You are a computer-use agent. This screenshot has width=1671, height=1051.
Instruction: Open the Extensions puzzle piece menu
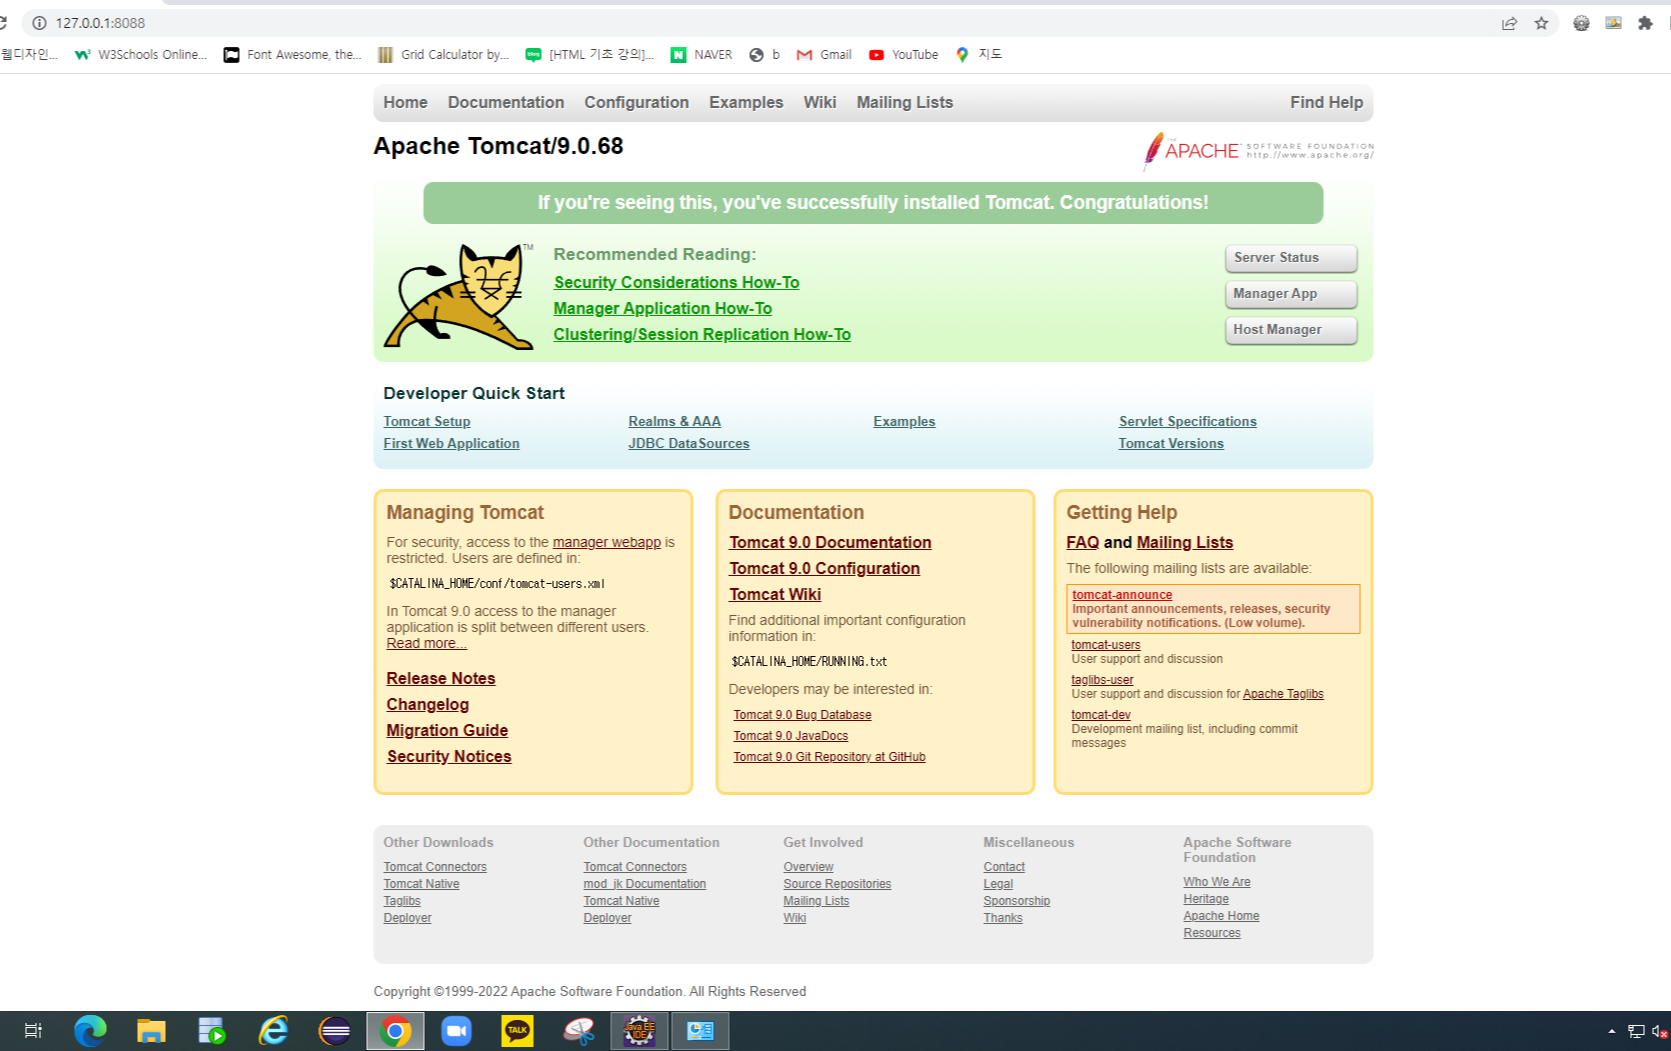(x=1645, y=23)
